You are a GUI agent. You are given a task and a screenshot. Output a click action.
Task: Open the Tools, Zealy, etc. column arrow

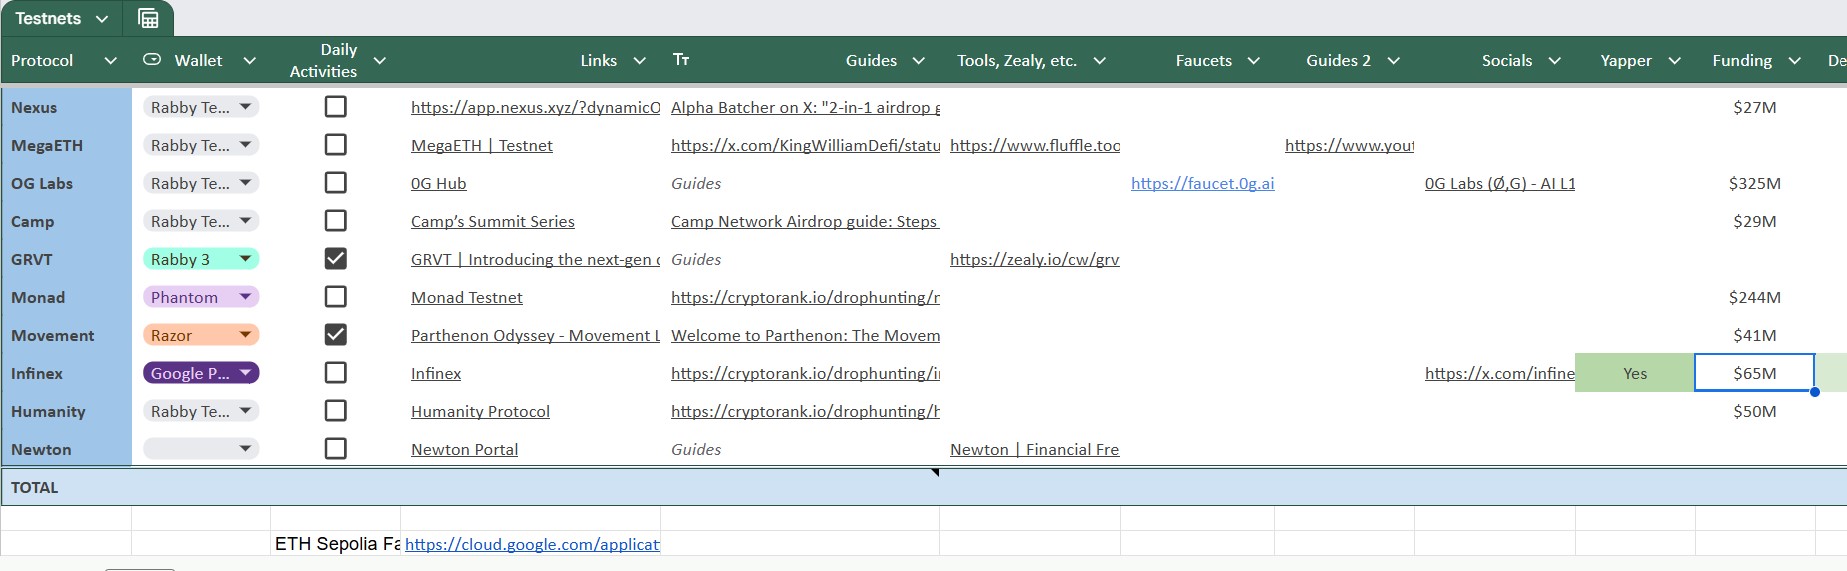tap(1100, 61)
